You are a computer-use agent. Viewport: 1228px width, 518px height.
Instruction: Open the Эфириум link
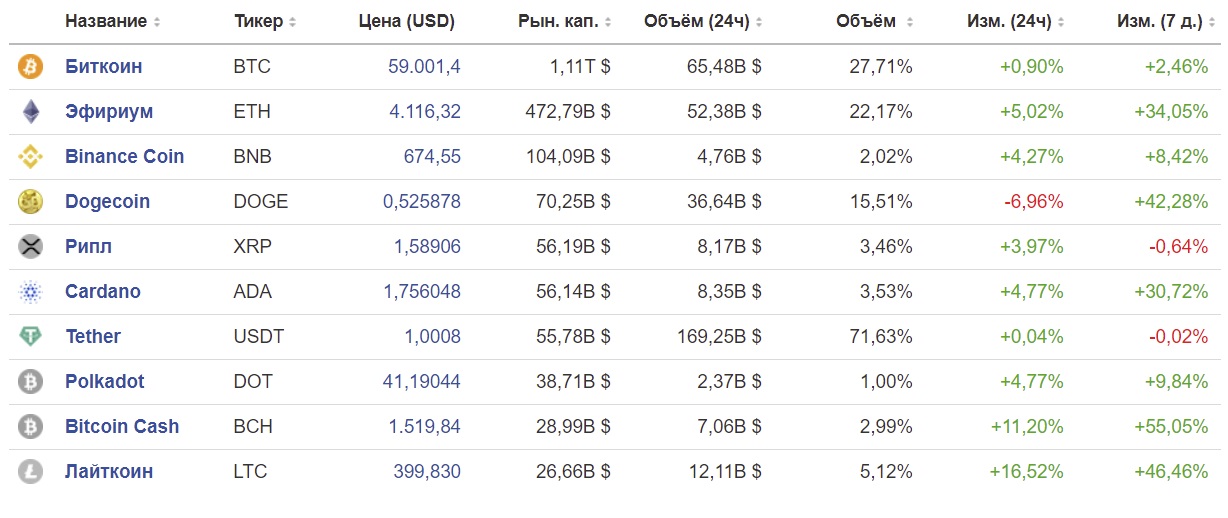click(109, 112)
